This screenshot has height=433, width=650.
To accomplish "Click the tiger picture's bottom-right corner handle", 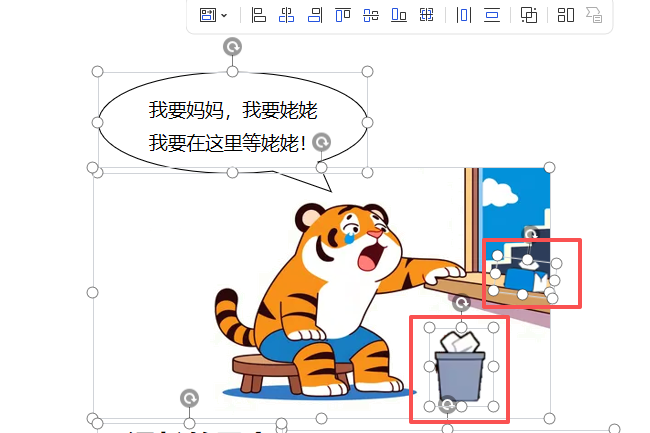I will pos(549,418).
